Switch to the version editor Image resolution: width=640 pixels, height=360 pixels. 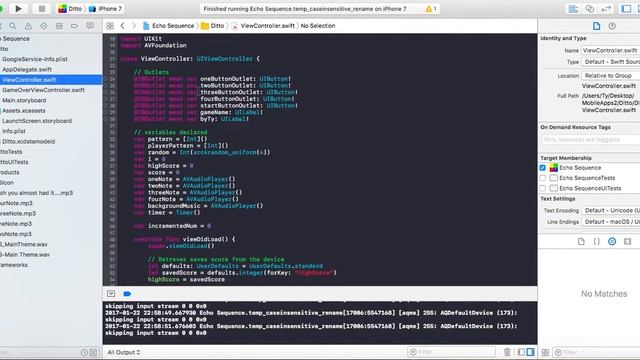click(607, 9)
